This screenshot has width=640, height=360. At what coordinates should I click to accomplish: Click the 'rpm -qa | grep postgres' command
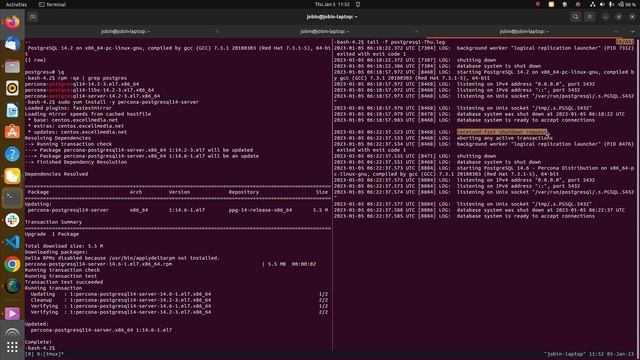pyautogui.click(x=91, y=78)
